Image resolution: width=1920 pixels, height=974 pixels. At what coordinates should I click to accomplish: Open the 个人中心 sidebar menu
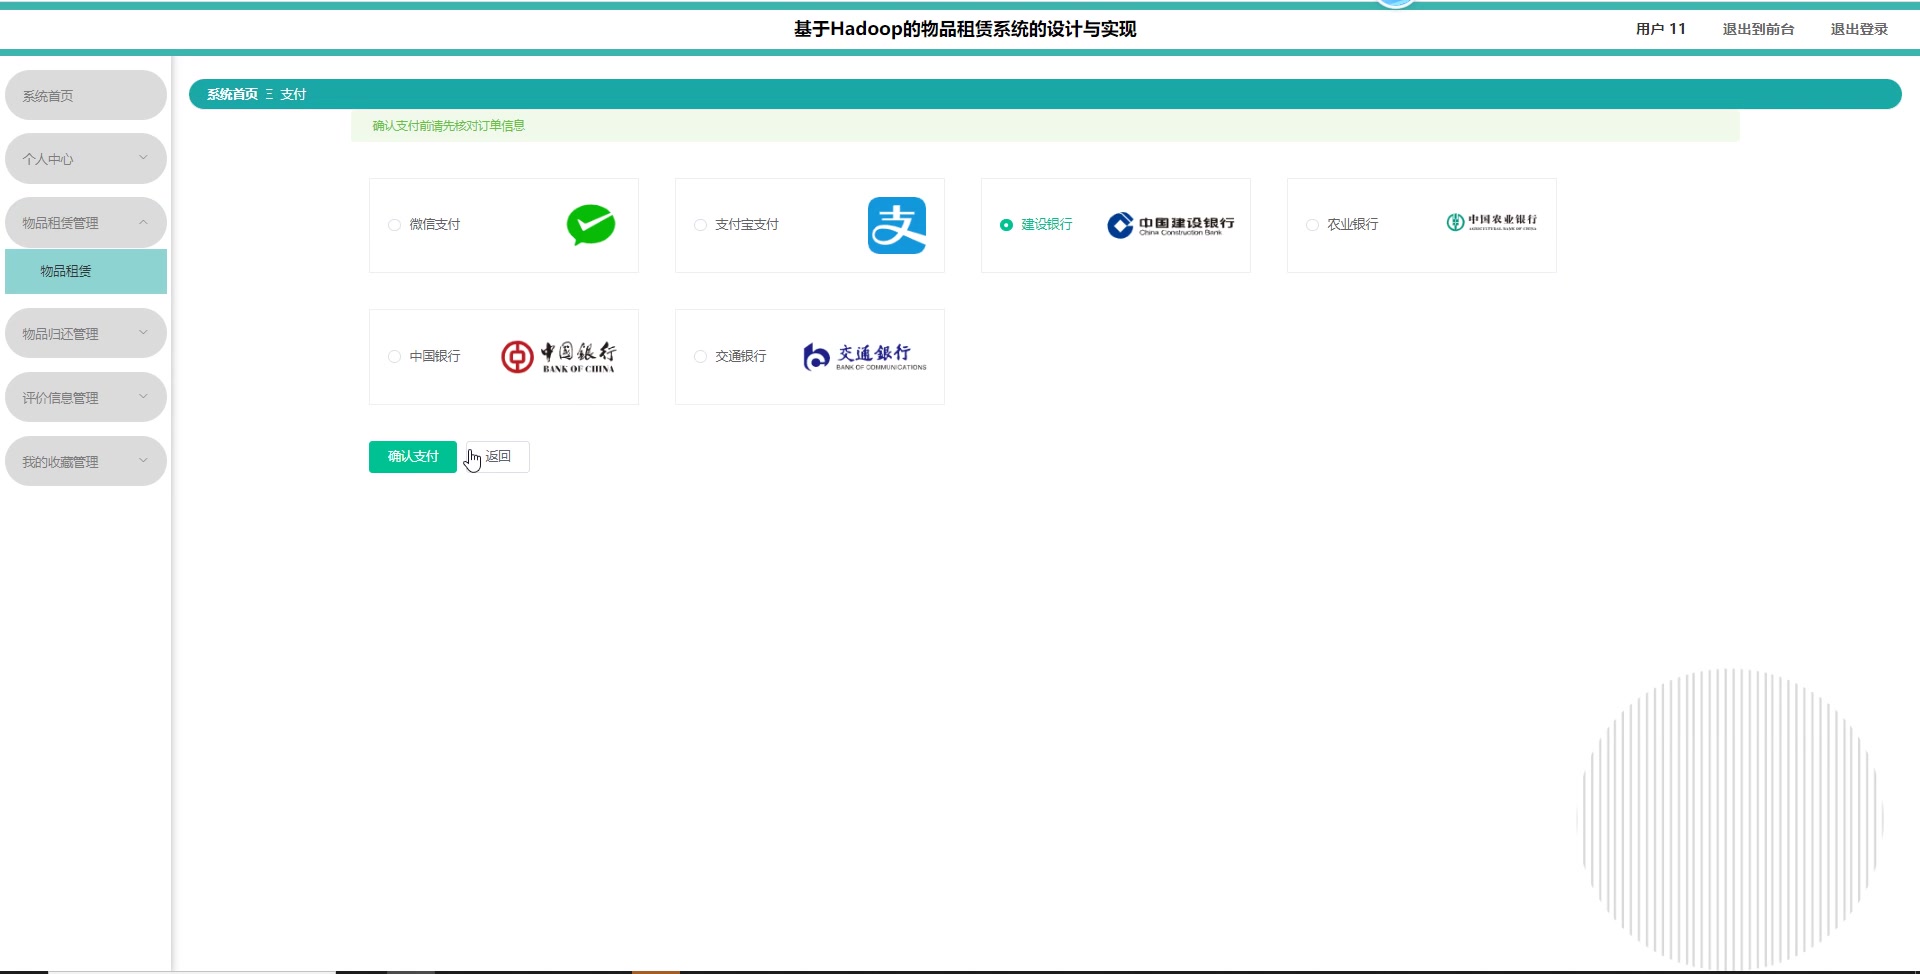[x=86, y=159]
